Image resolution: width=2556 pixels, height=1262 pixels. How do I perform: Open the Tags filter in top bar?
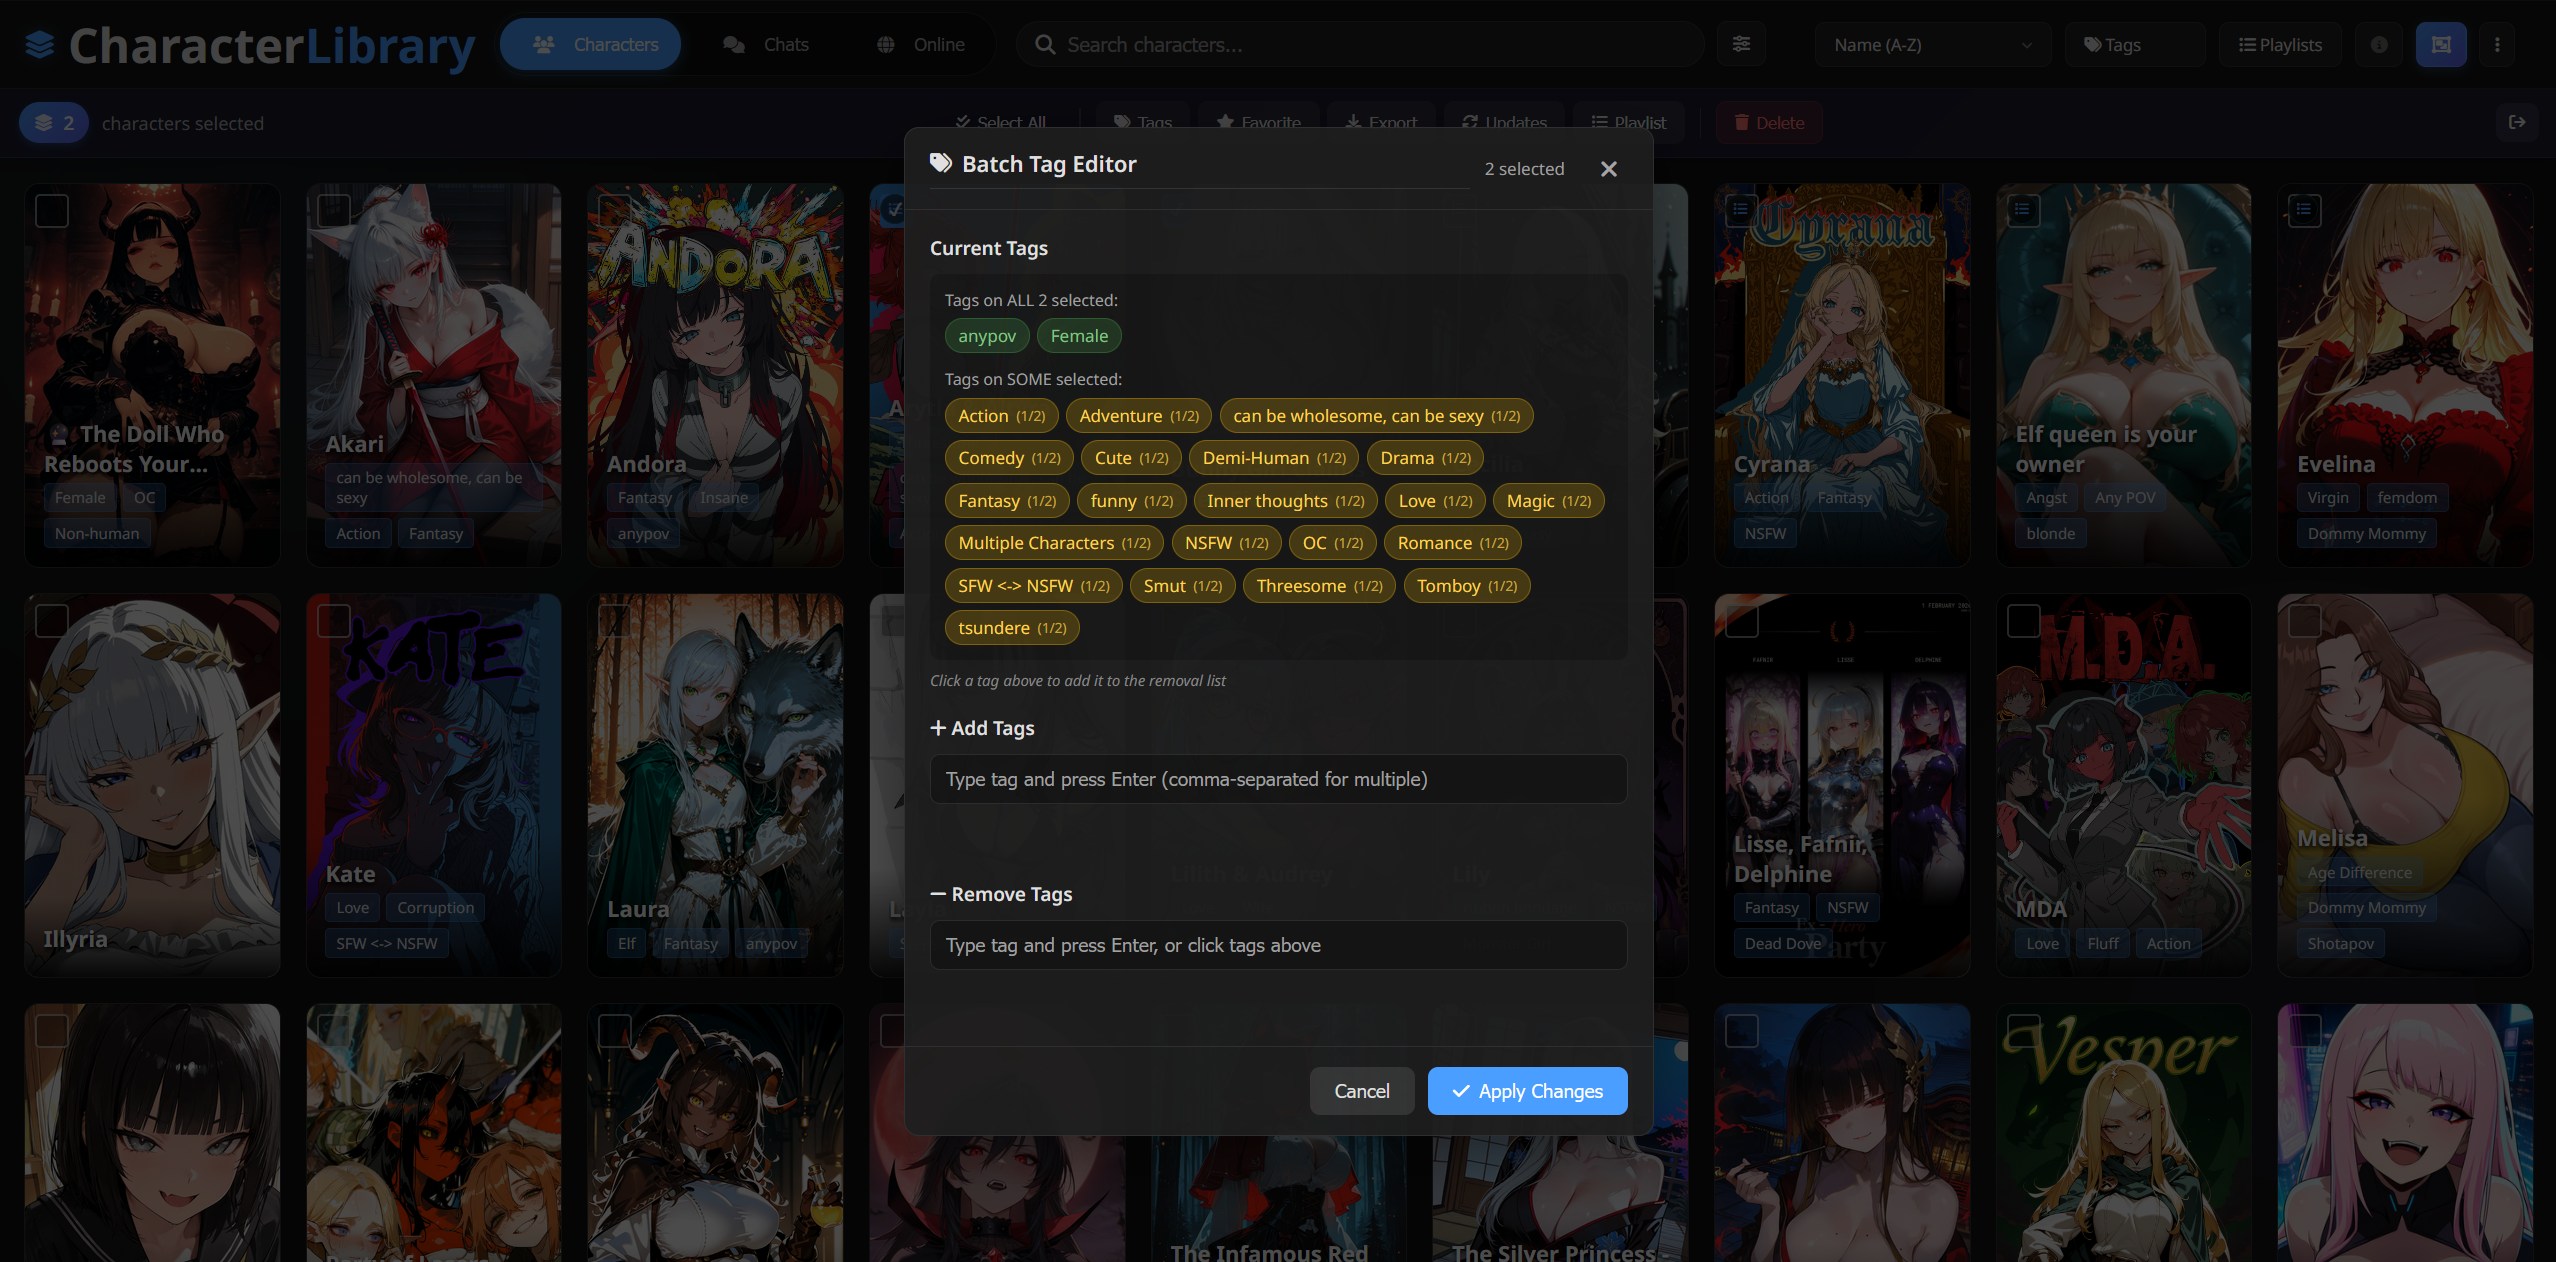coord(2134,45)
